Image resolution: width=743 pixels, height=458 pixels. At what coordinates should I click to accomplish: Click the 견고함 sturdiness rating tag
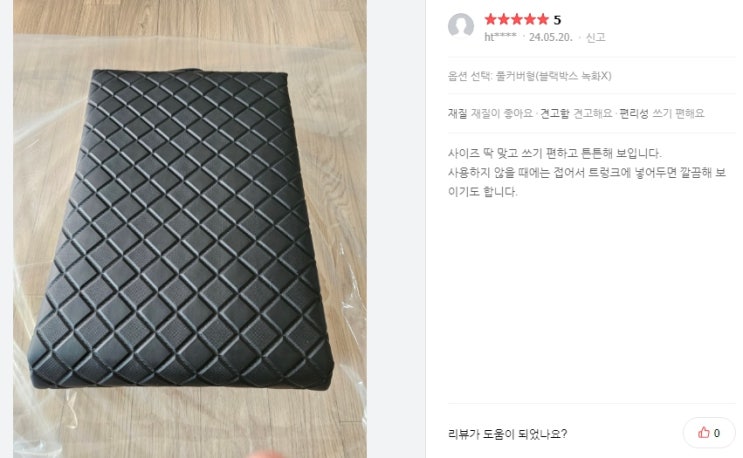tap(555, 114)
